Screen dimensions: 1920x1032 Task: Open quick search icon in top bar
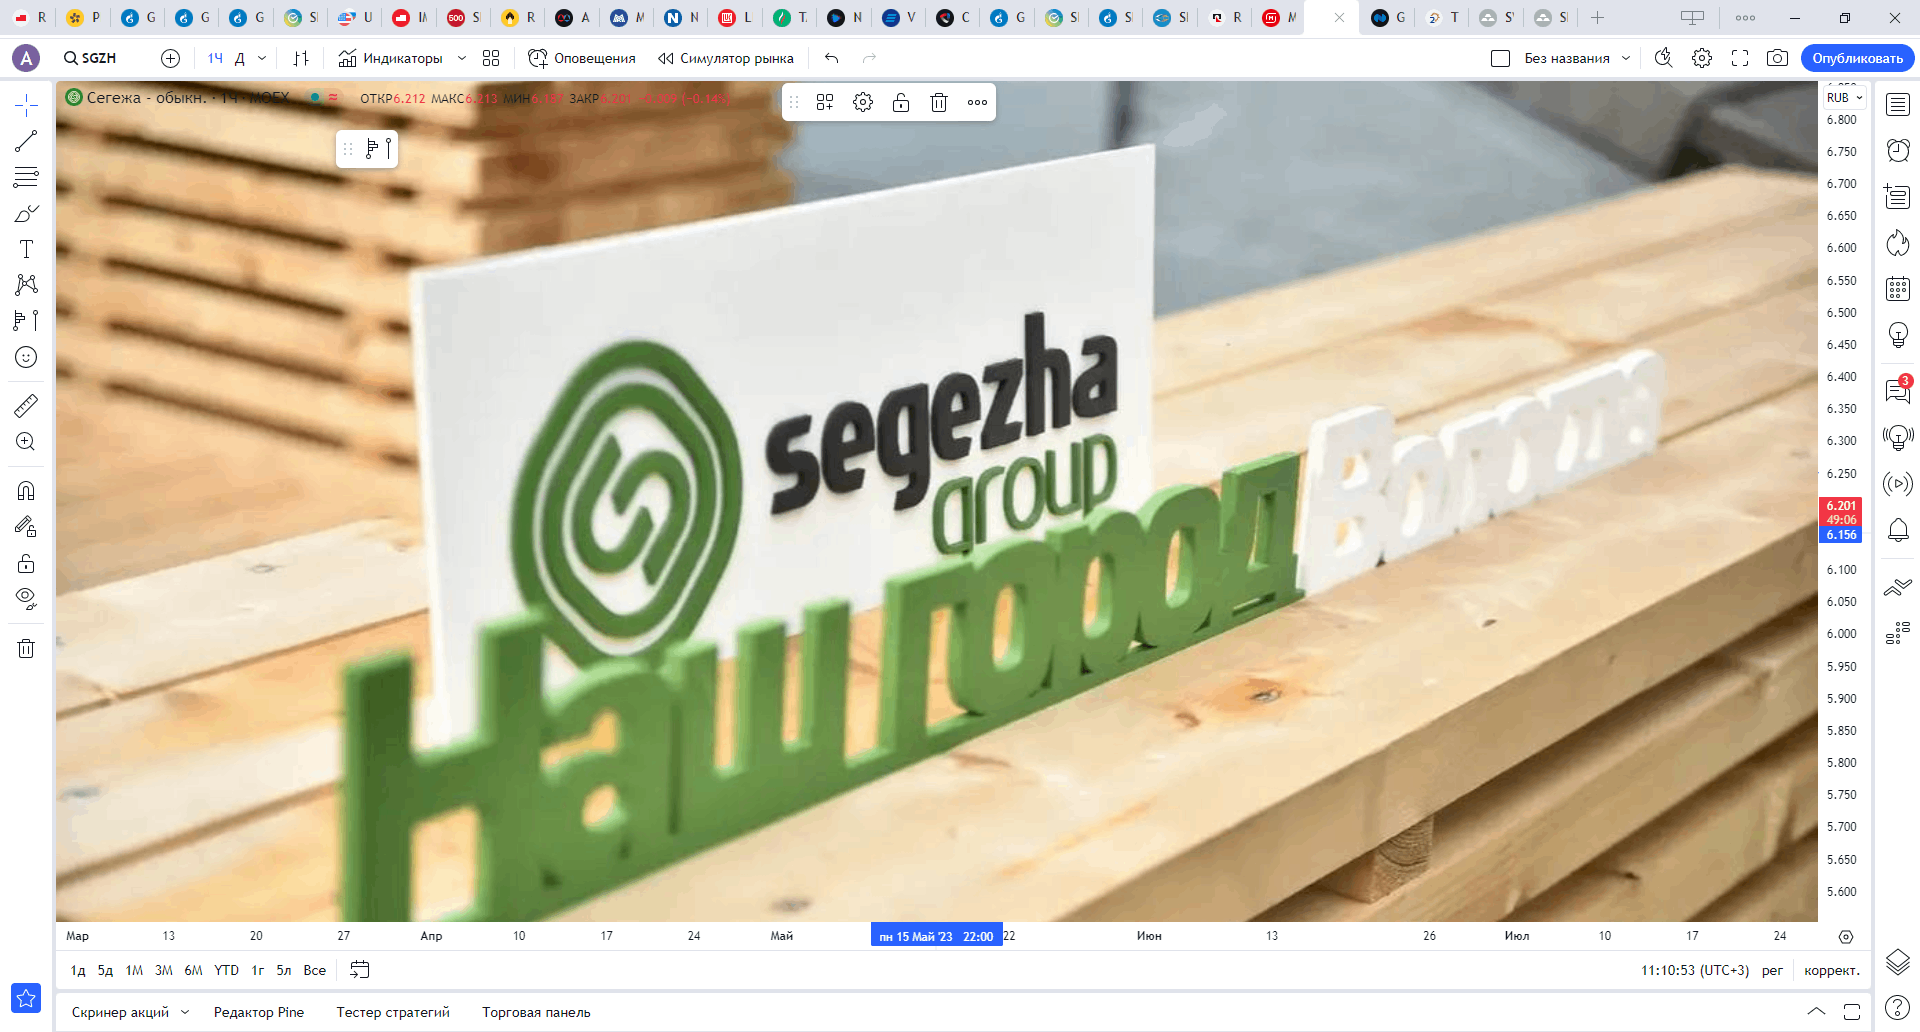point(1663,58)
